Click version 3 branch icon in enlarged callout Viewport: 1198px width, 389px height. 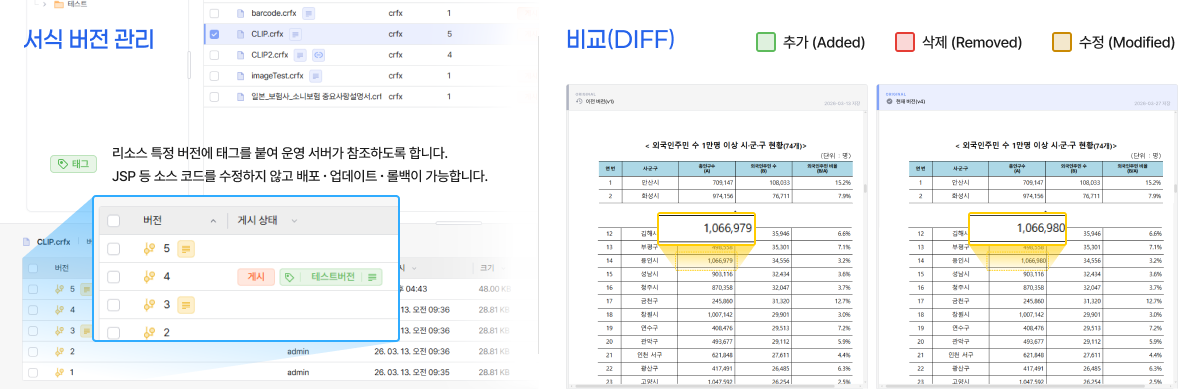(150, 305)
